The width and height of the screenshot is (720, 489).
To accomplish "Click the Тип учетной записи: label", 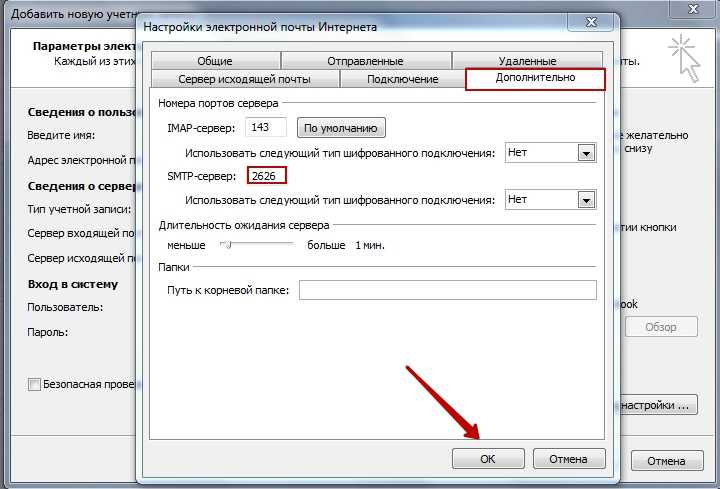I will (x=79, y=209).
